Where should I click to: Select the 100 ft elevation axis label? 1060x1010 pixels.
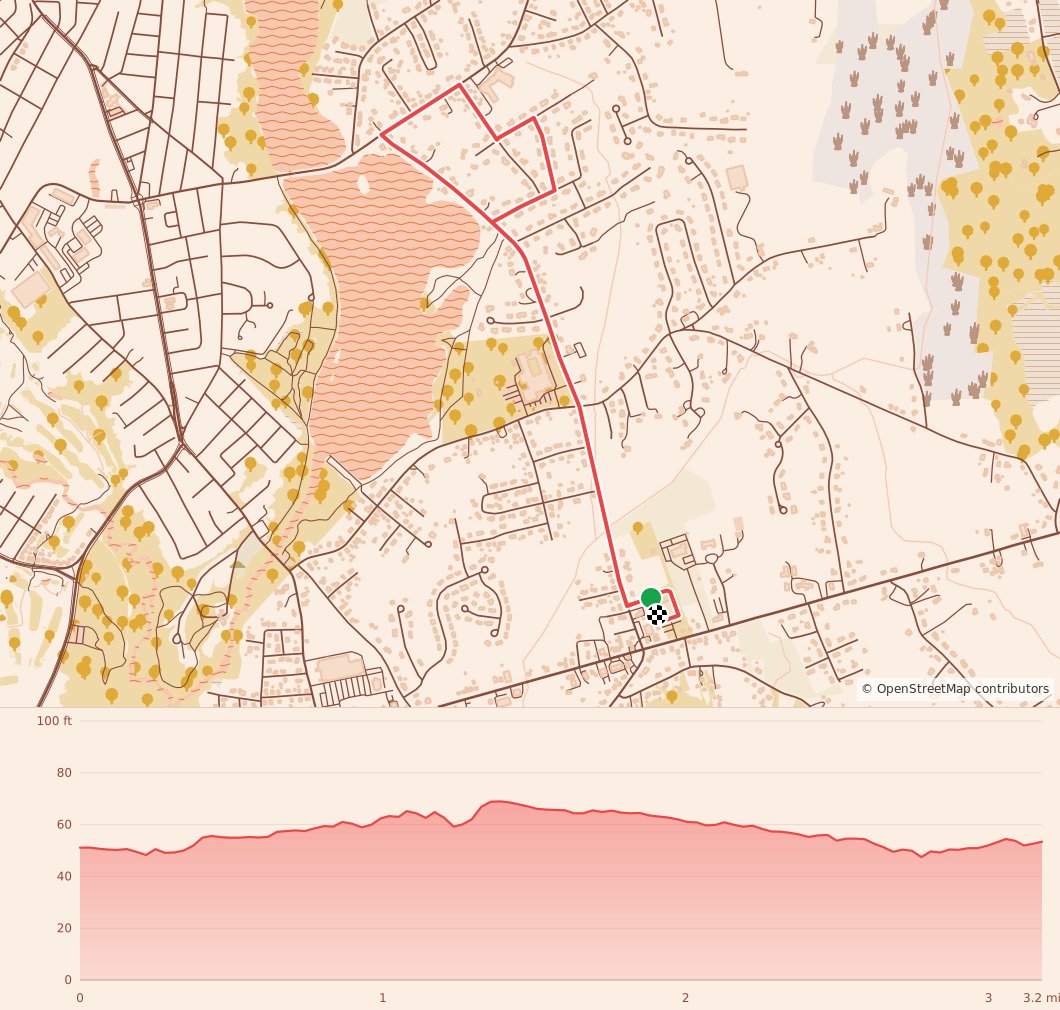point(53,721)
